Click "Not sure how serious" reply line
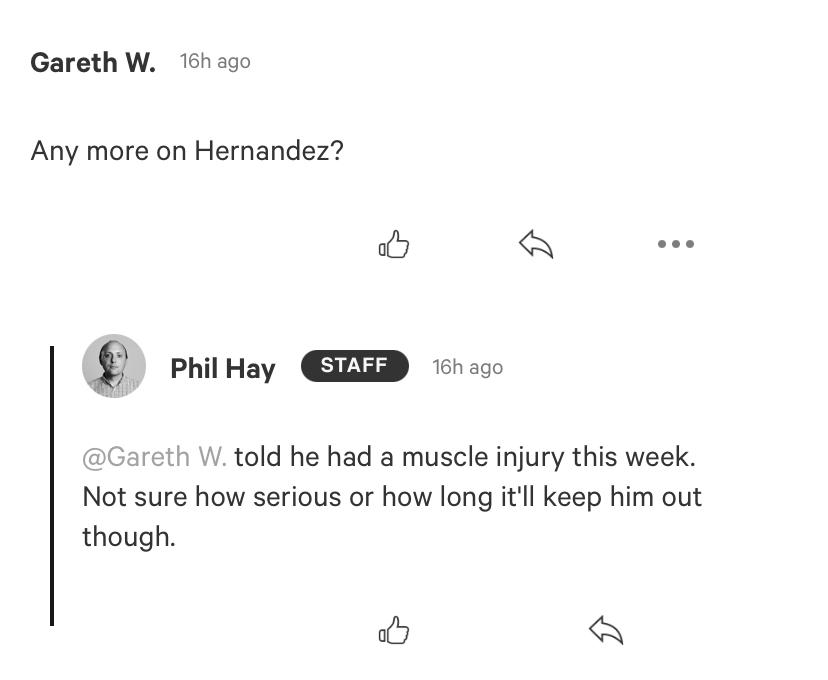828x680 pixels. [x=212, y=497]
